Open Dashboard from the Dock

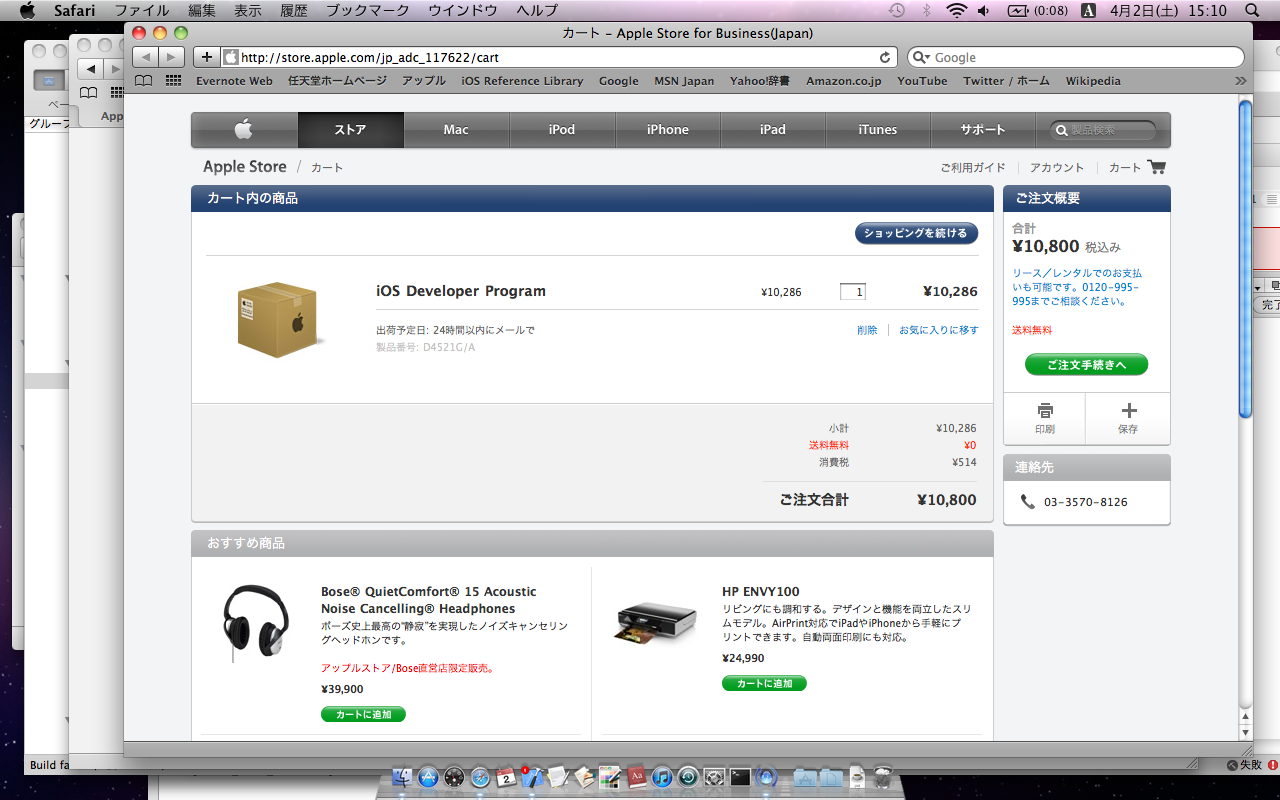[x=455, y=777]
